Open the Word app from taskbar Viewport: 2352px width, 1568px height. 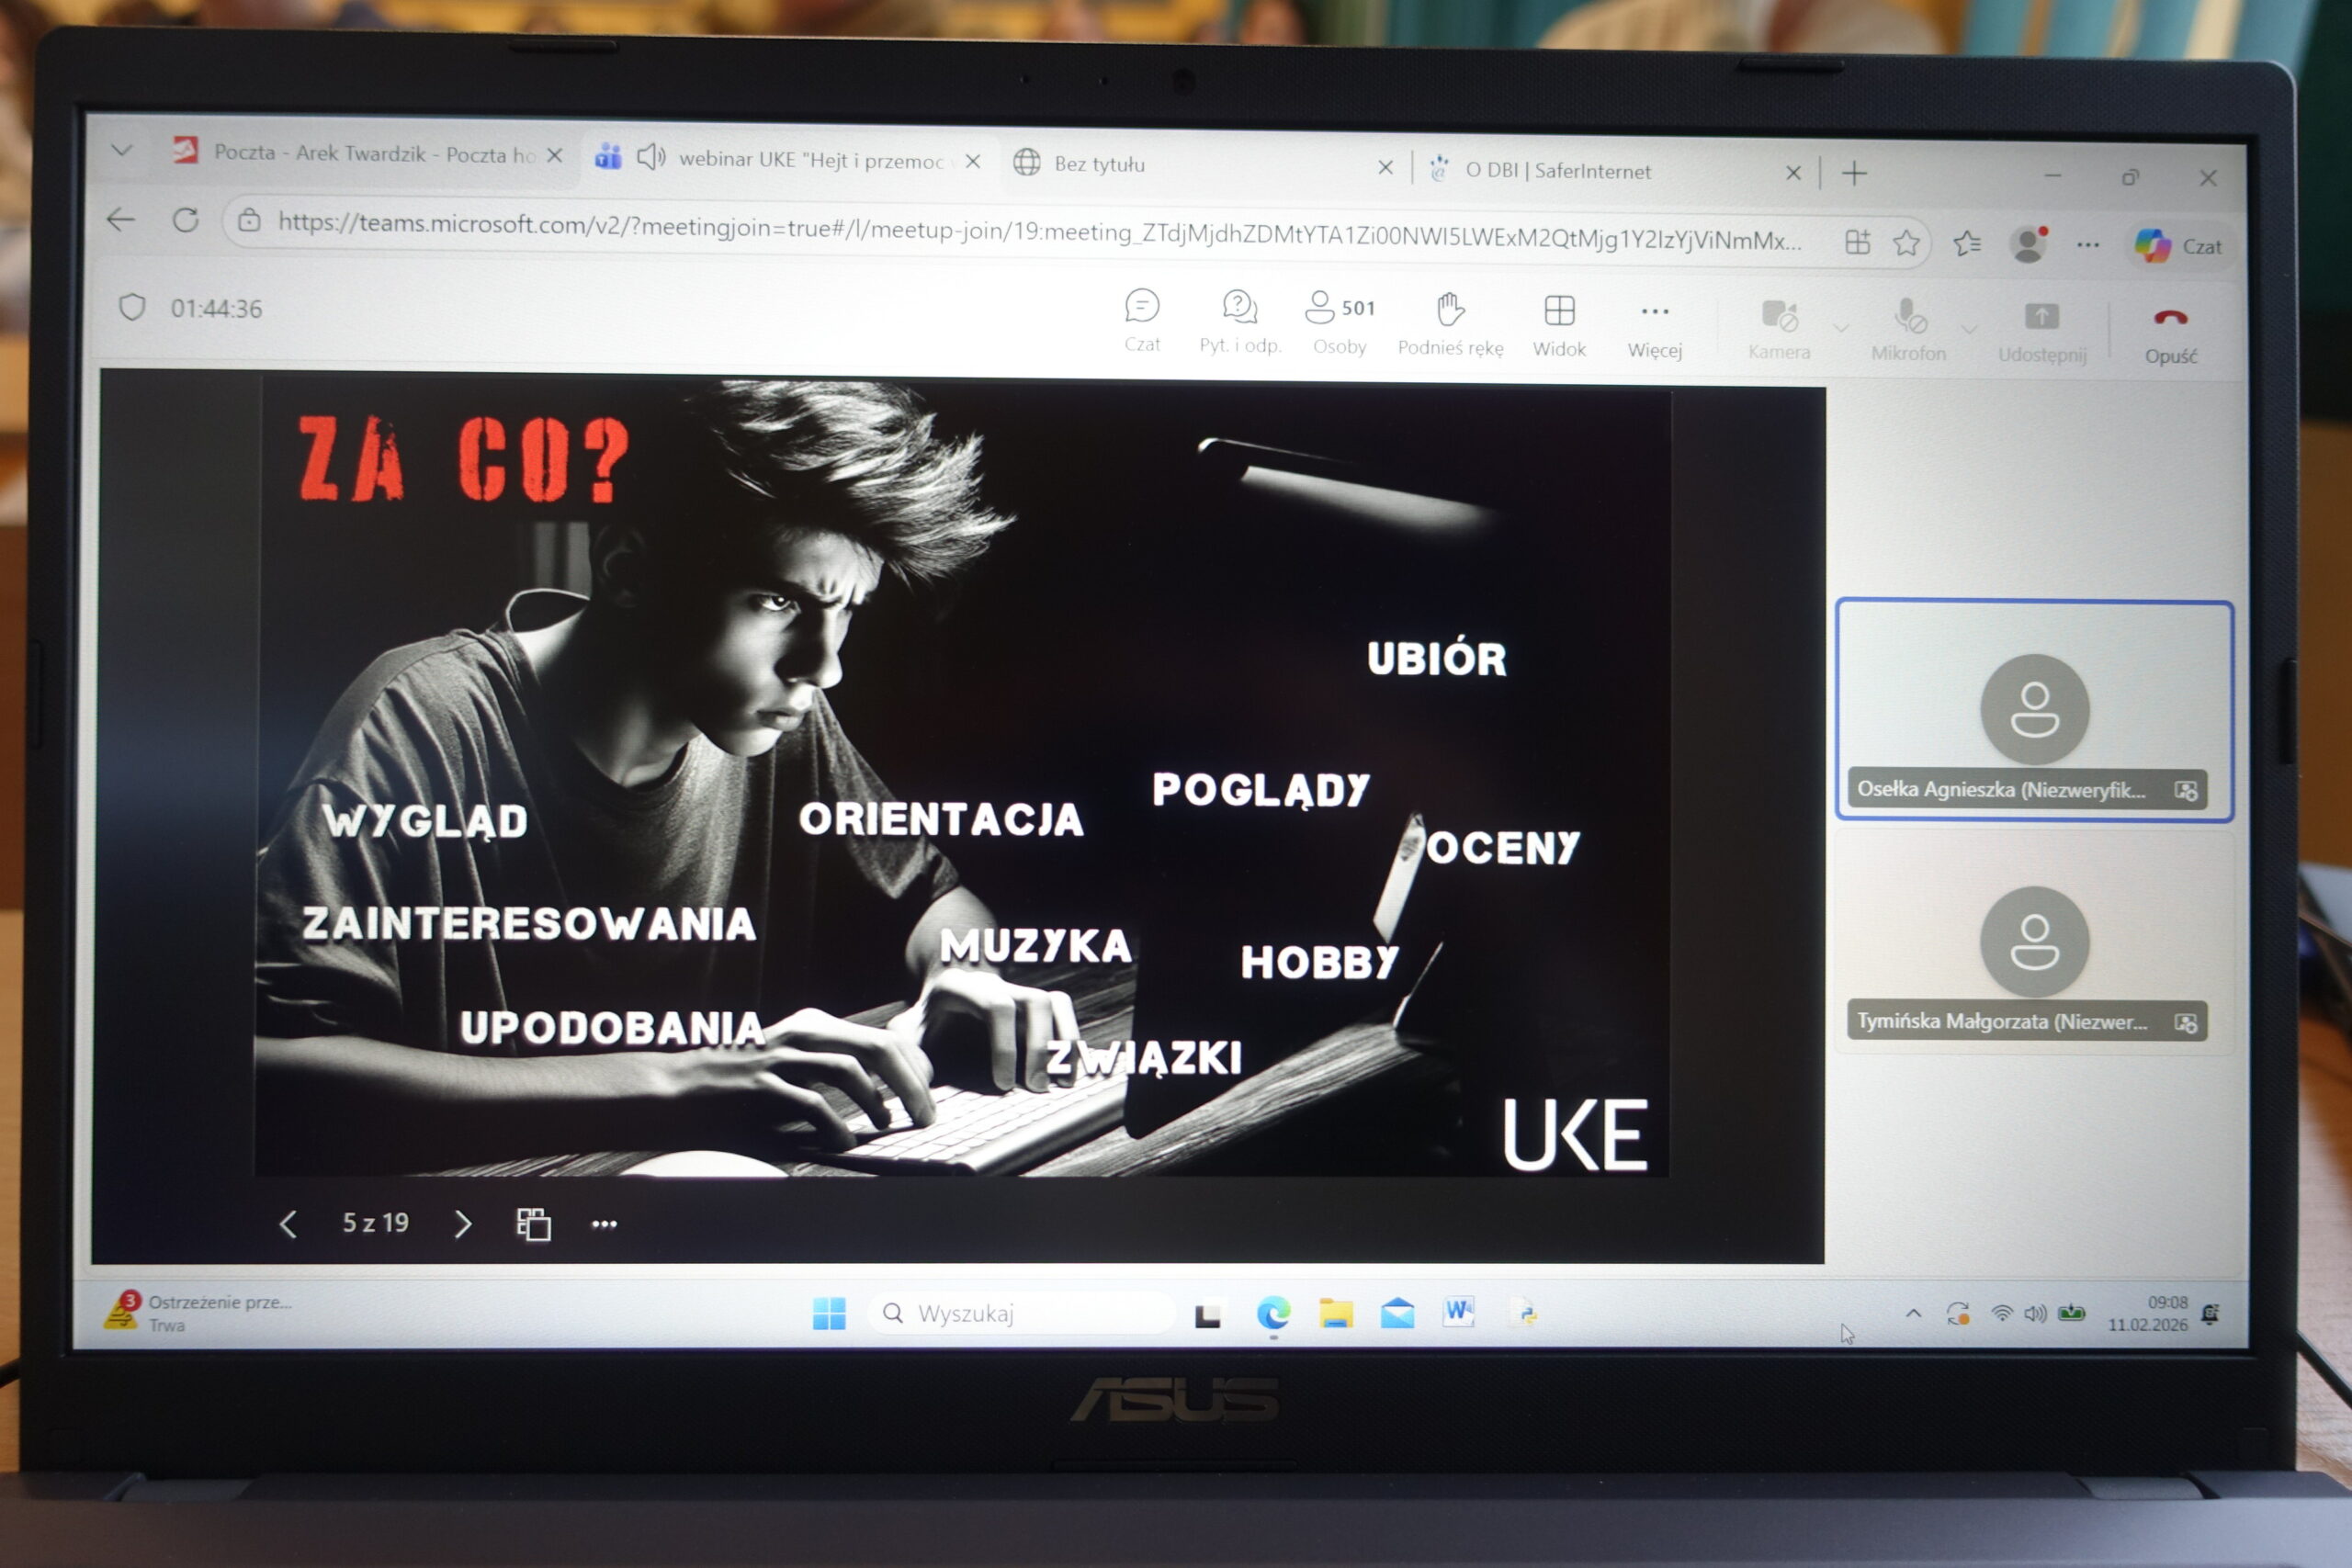(1459, 1312)
